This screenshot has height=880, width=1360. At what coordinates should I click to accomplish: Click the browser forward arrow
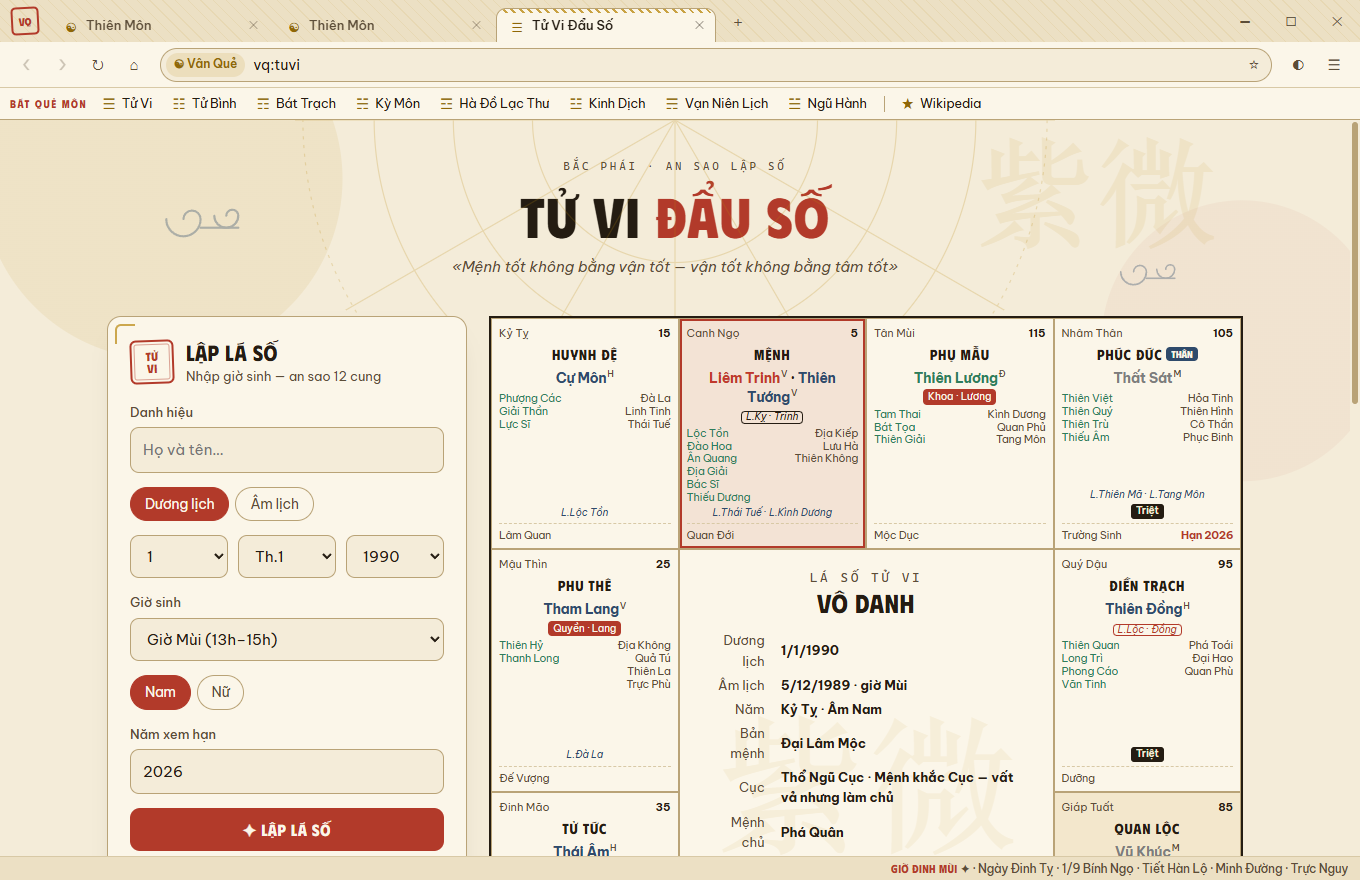coord(62,65)
